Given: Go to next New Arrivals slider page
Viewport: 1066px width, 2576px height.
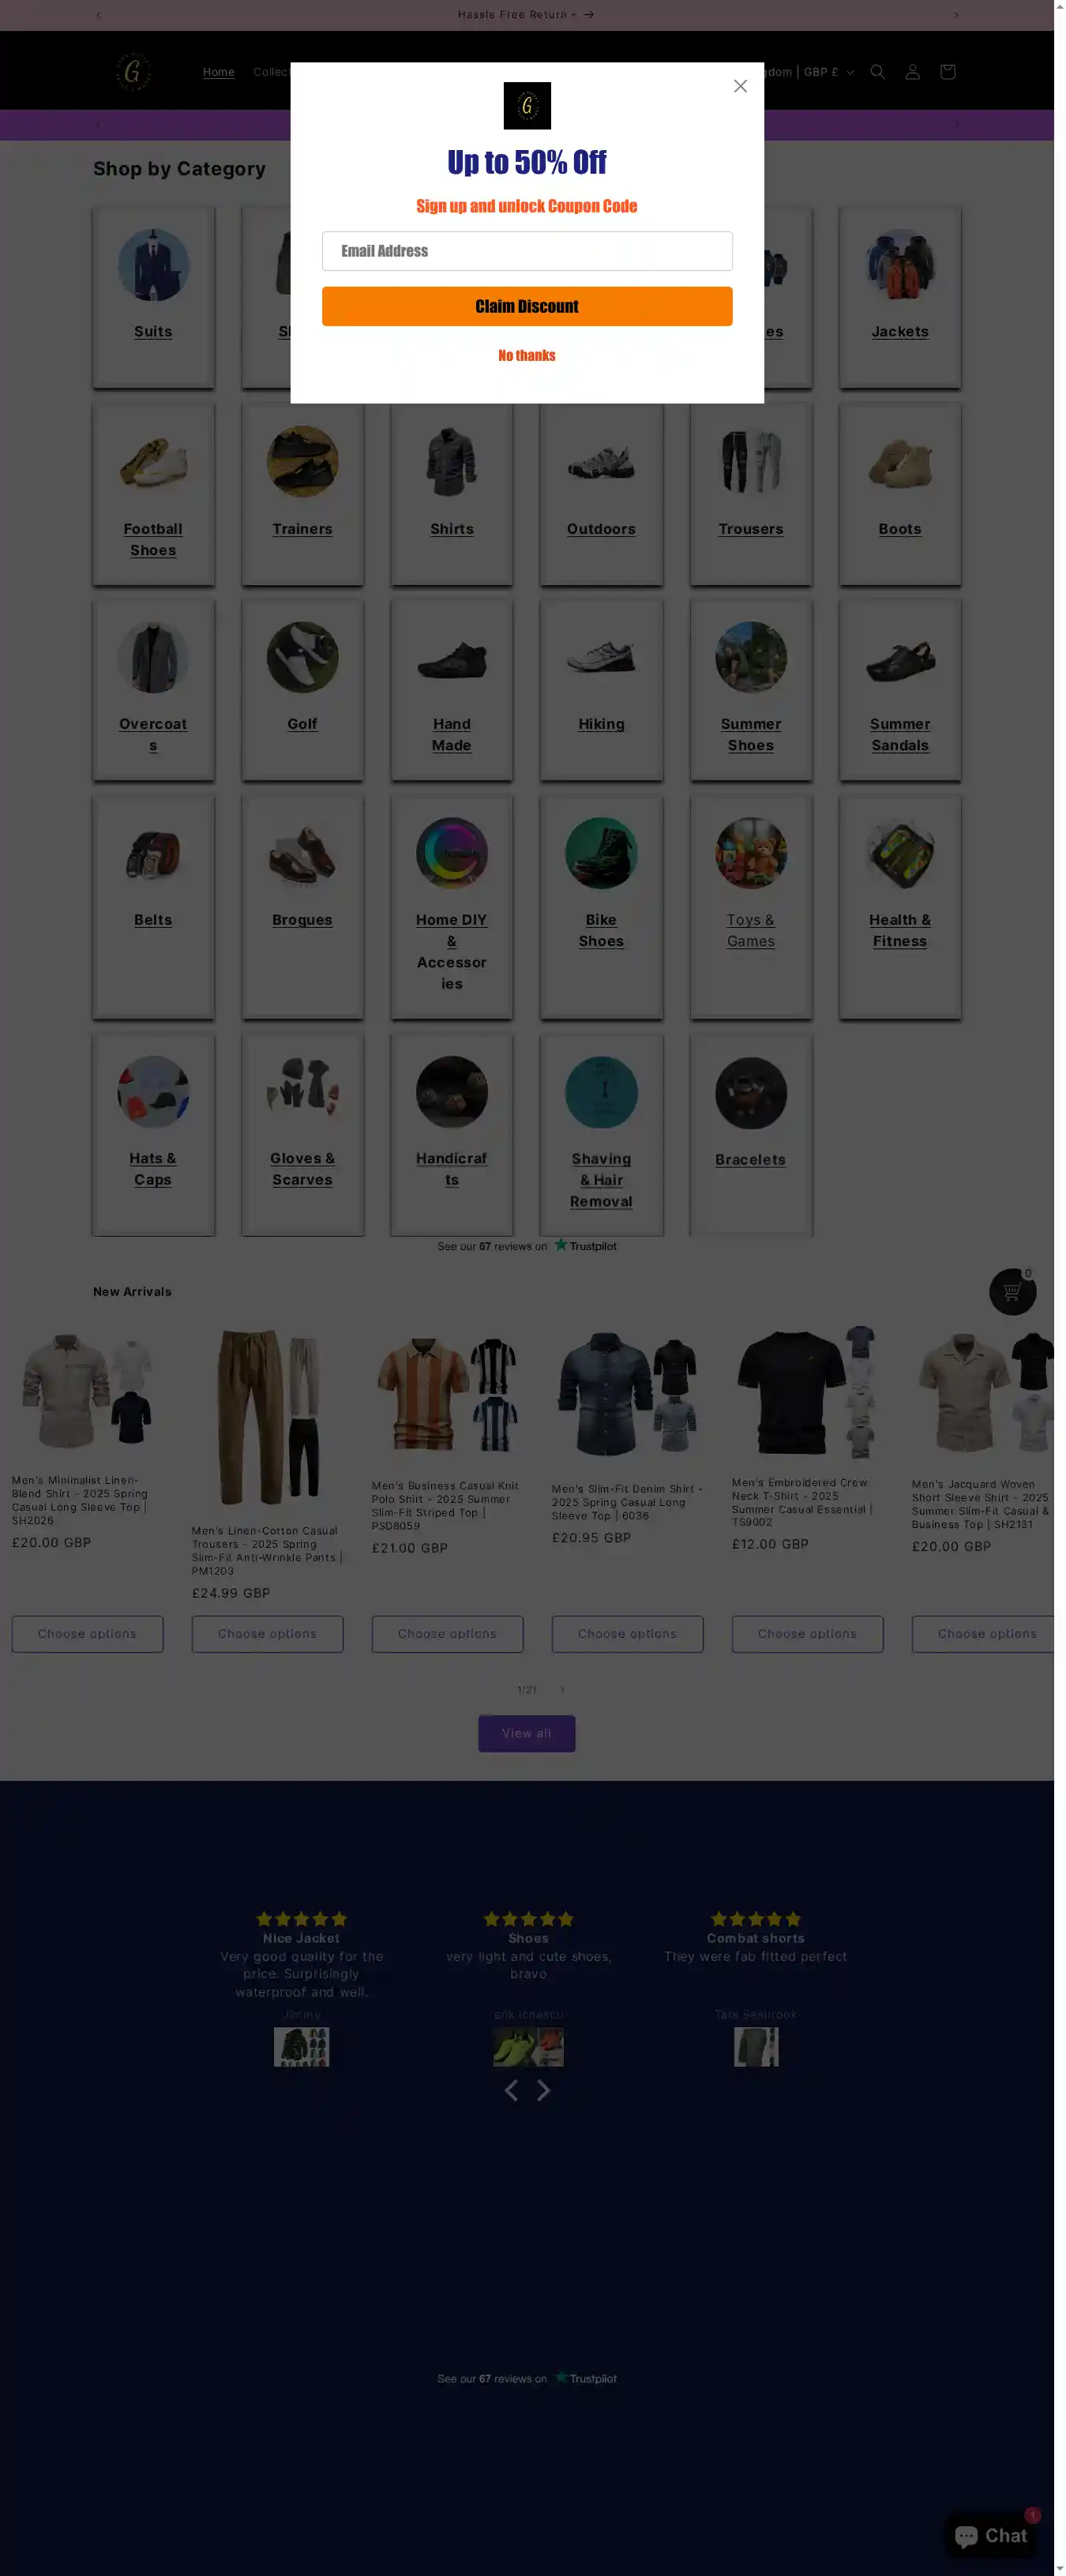Looking at the screenshot, I should pyautogui.click(x=562, y=1689).
